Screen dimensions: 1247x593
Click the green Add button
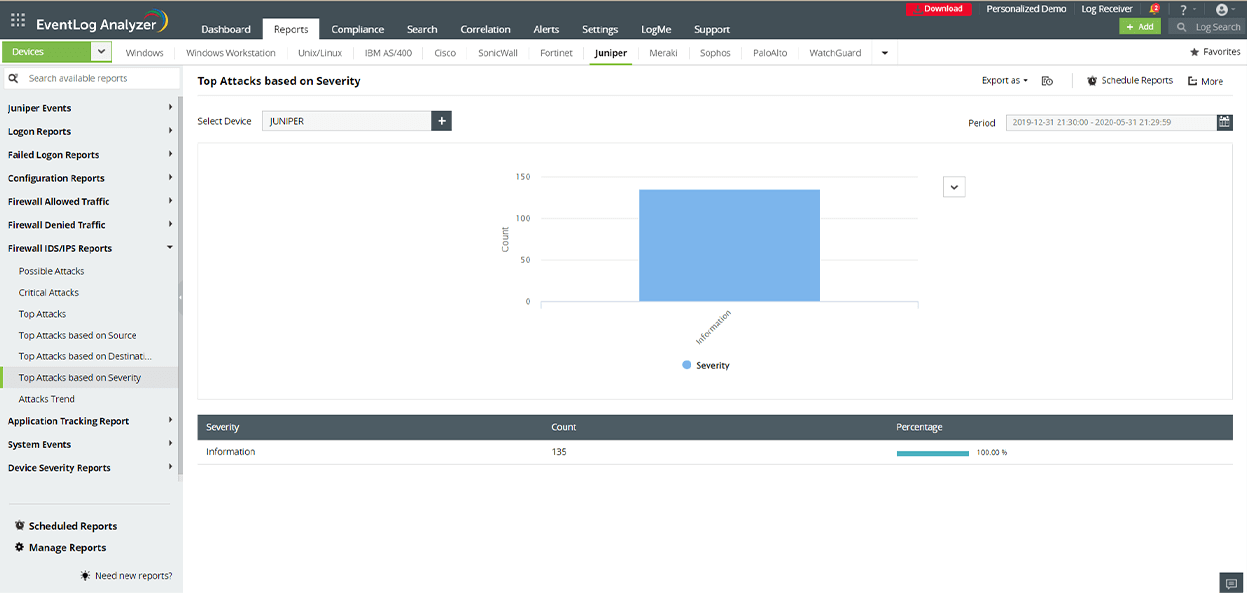click(x=1140, y=27)
